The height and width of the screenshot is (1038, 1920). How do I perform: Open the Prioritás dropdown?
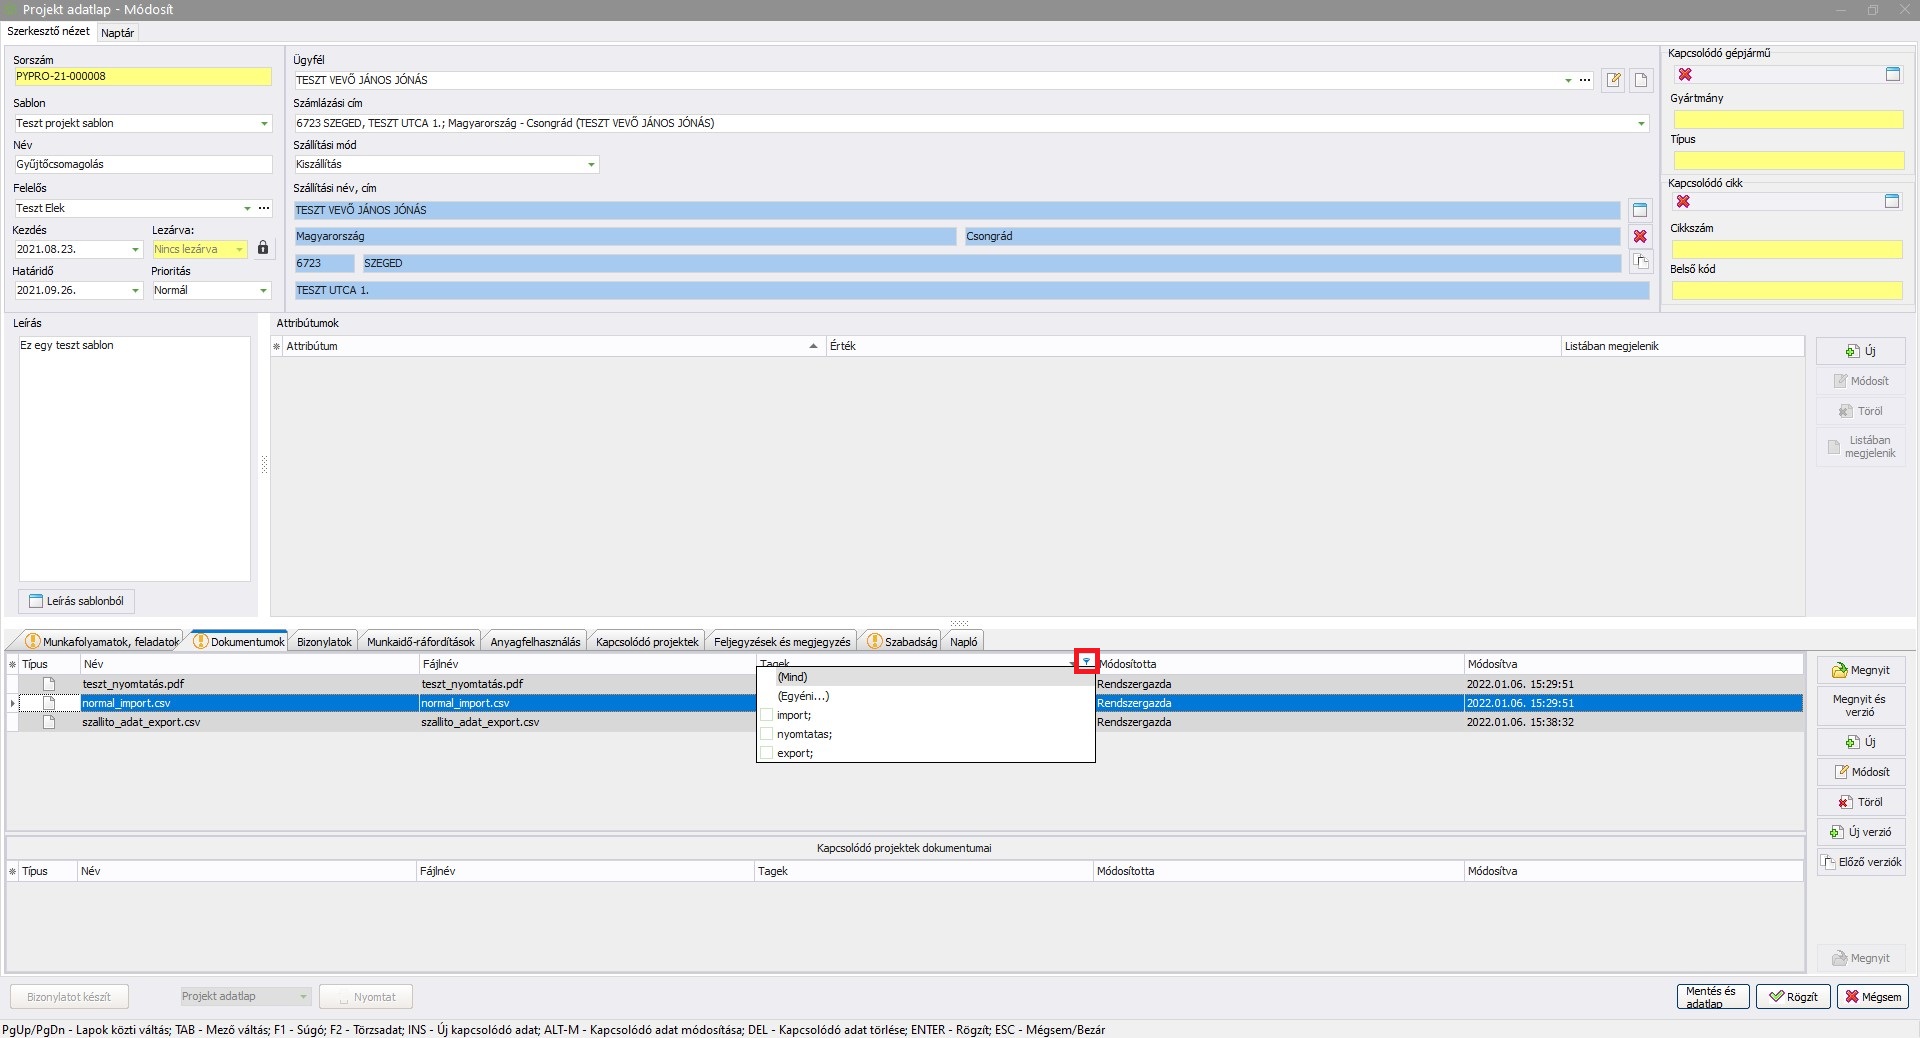(264, 291)
